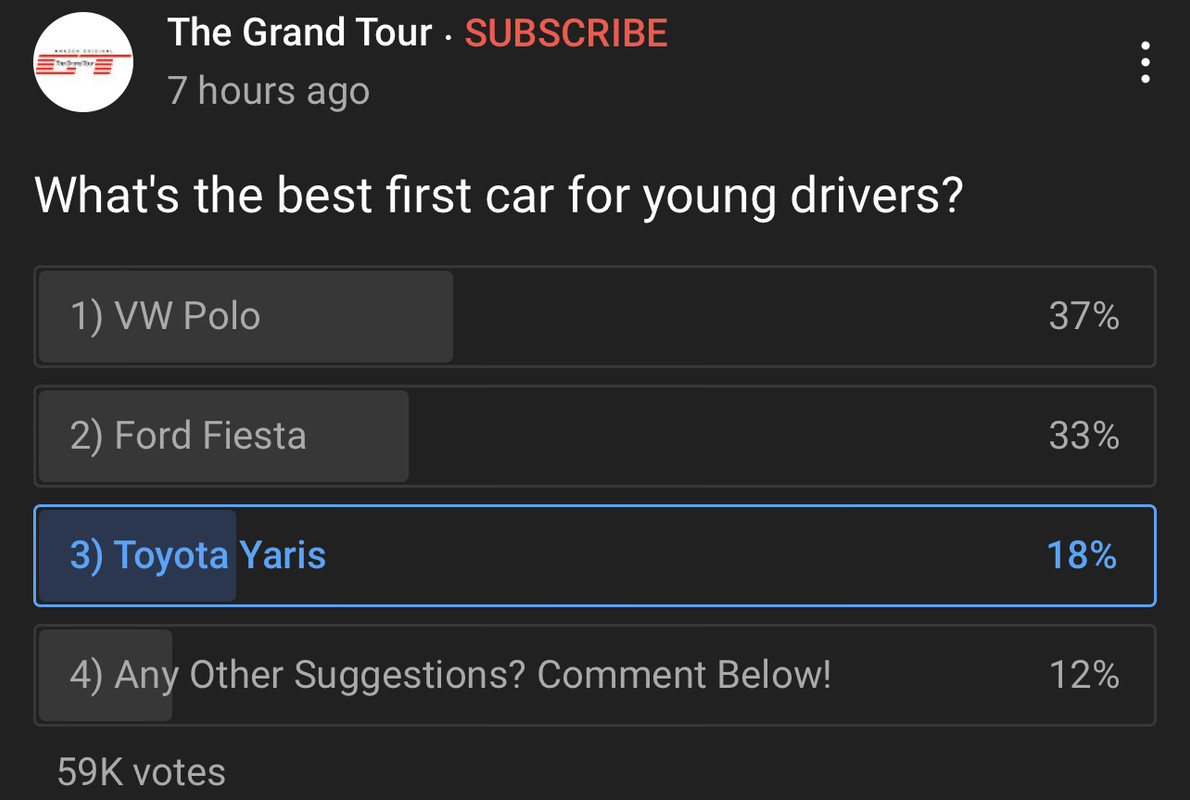Click the blue 18% Toyota Yaris result
The height and width of the screenshot is (800, 1190).
tap(1081, 556)
